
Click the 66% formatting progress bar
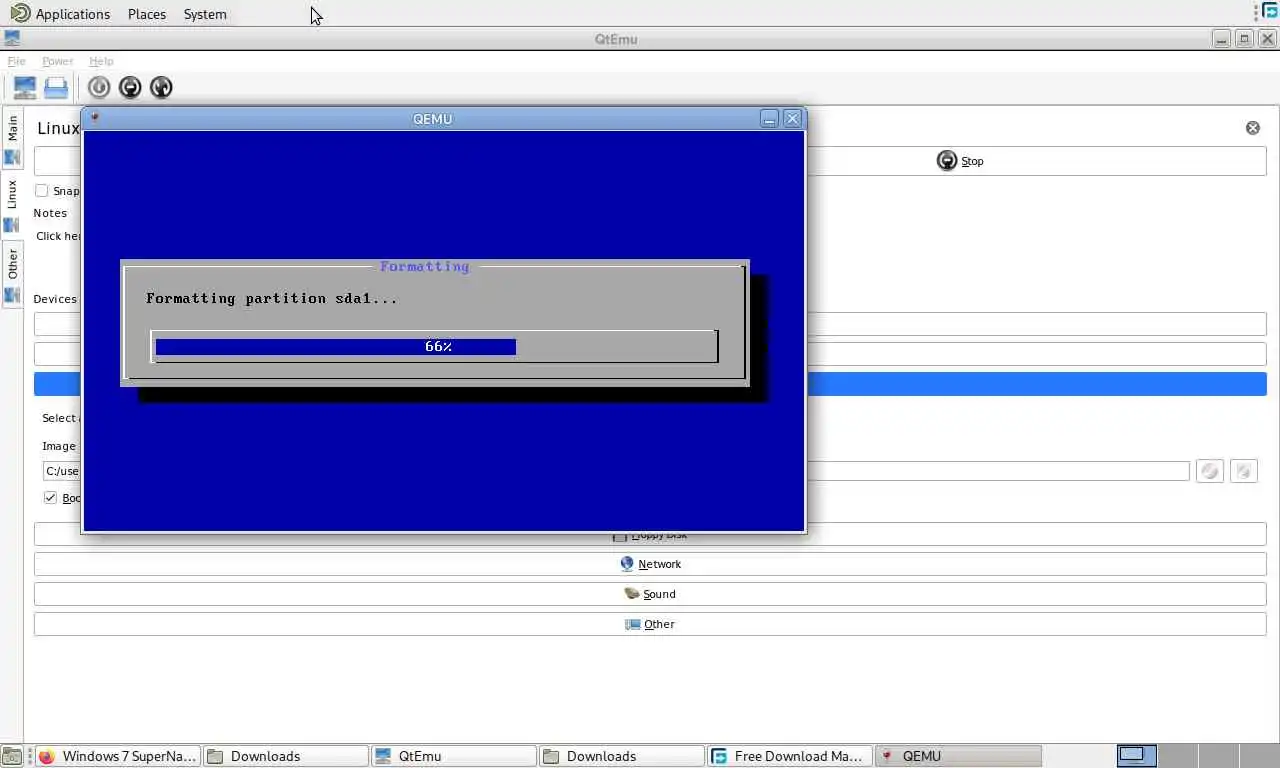435,346
